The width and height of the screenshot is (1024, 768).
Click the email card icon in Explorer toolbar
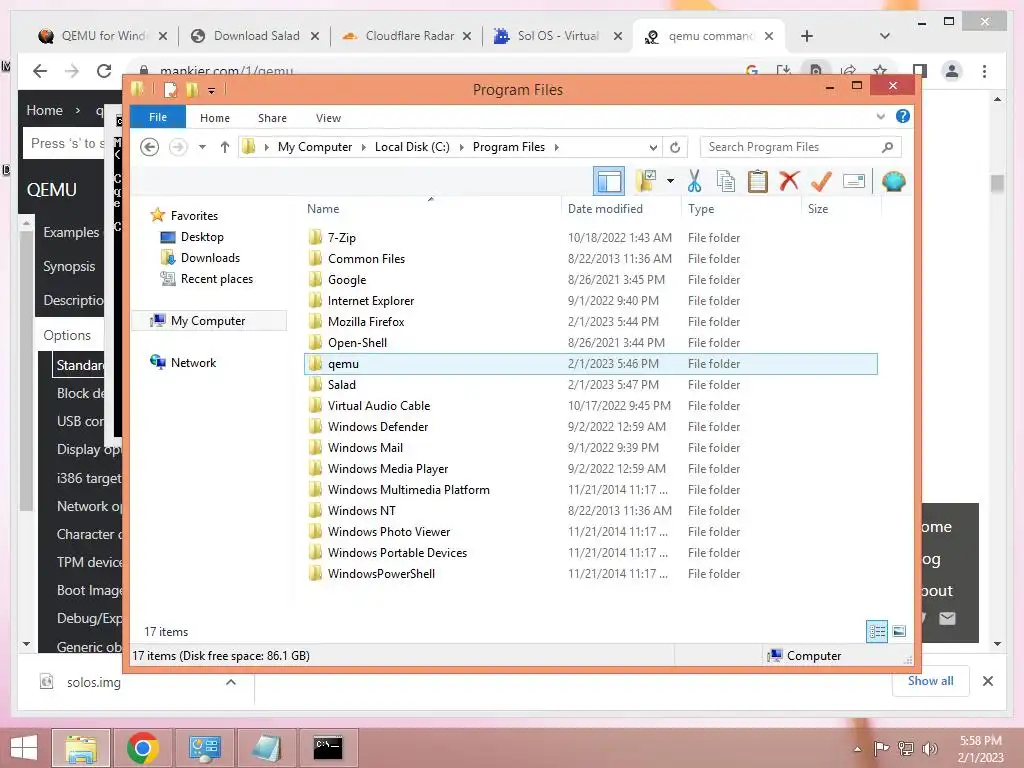pyautogui.click(x=854, y=181)
